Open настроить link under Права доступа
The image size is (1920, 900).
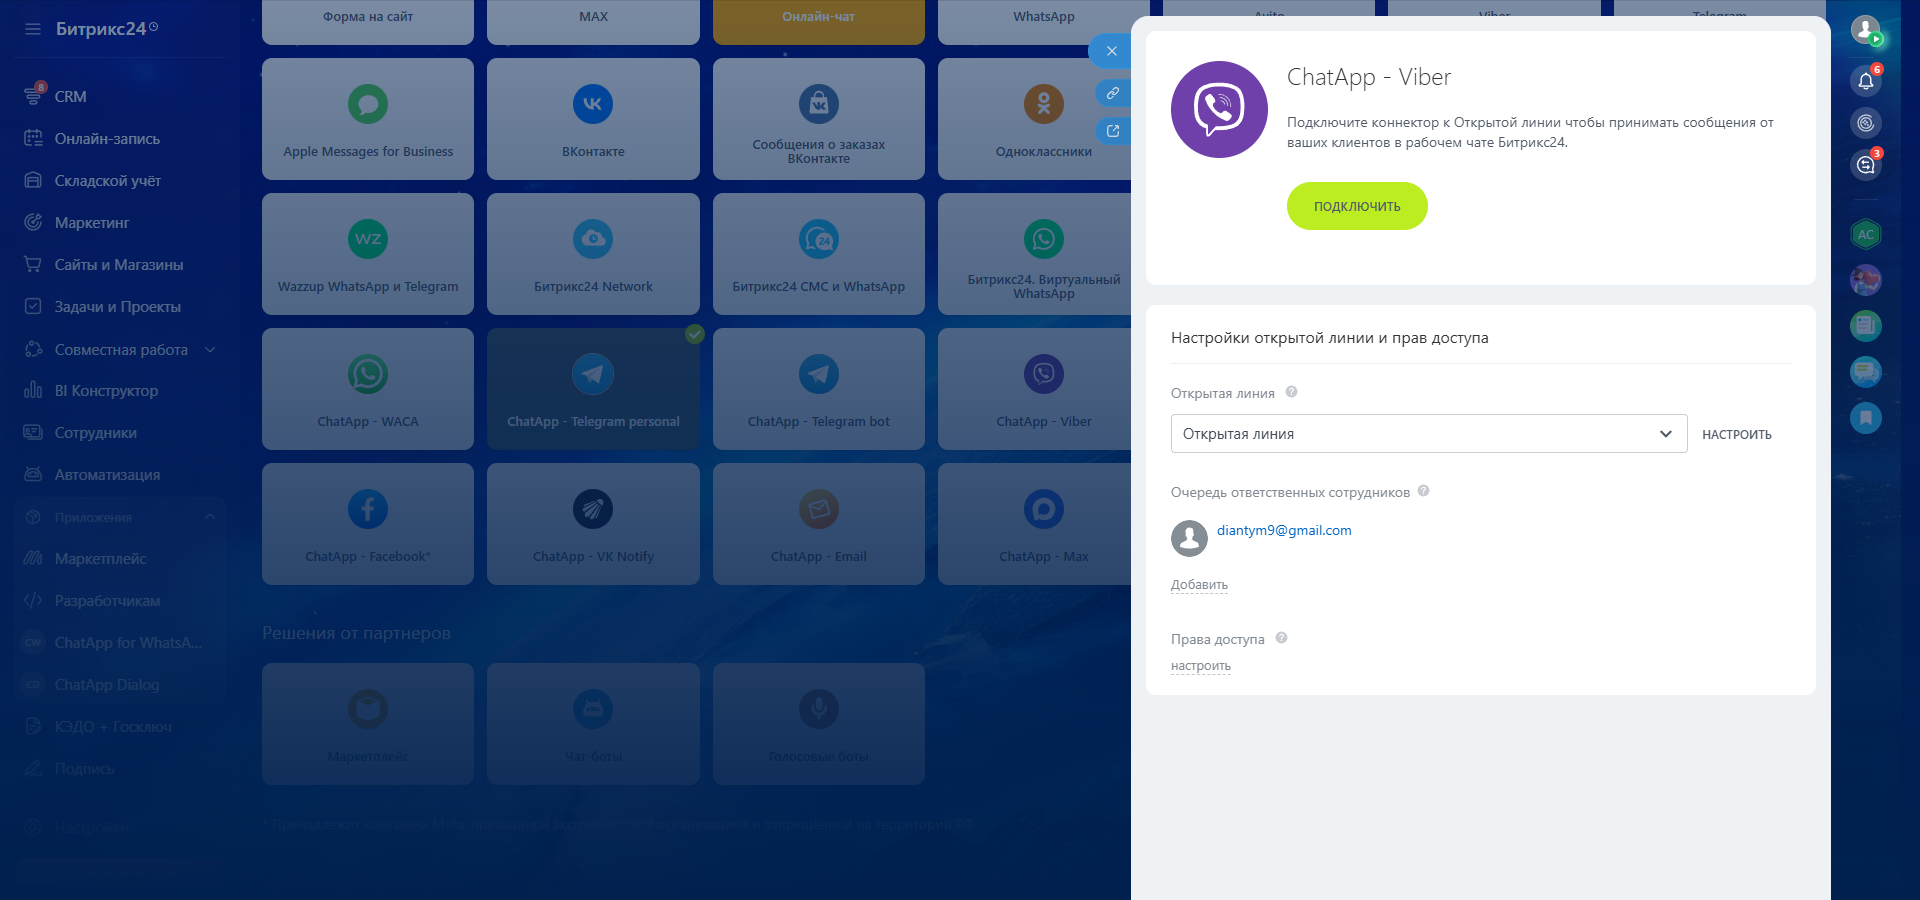click(x=1200, y=666)
